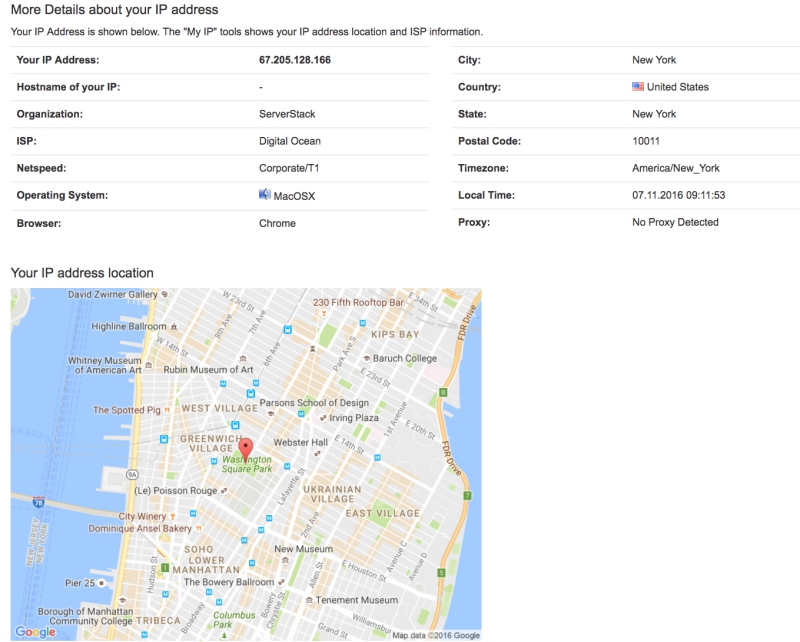Click the local time 07.11.2016 09:11:53
The width and height of the screenshot is (800, 642).
point(679,195)
